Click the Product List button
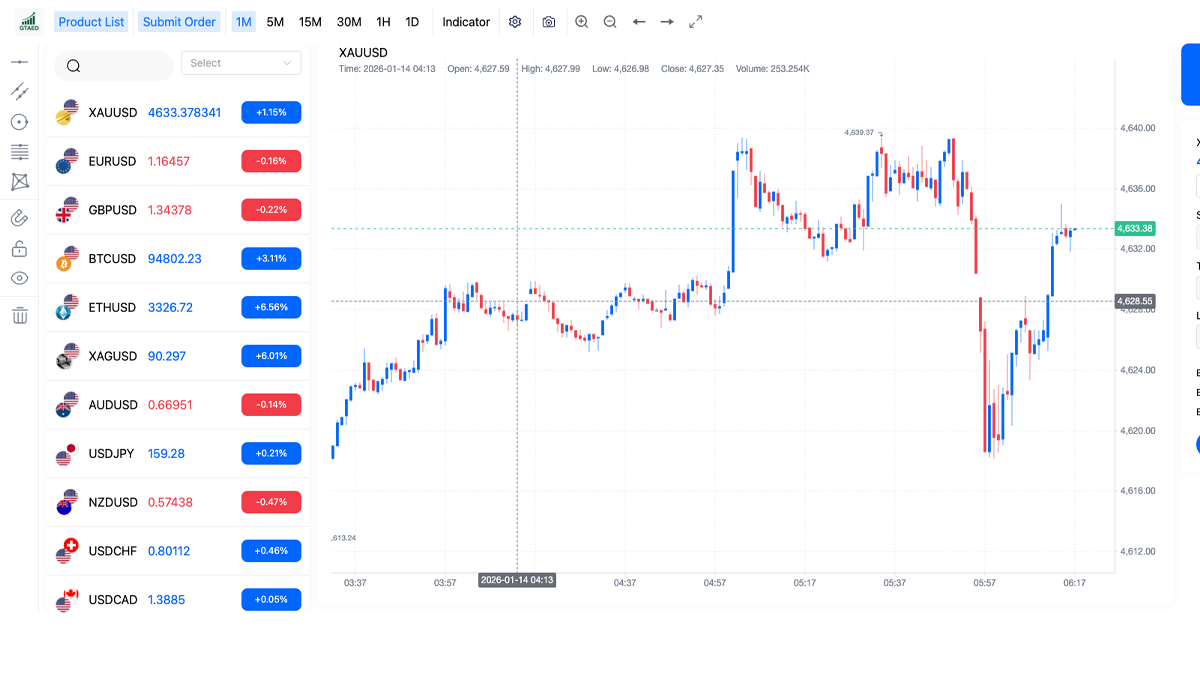Viewport: 1200px width, 700px height. [91, 22]
